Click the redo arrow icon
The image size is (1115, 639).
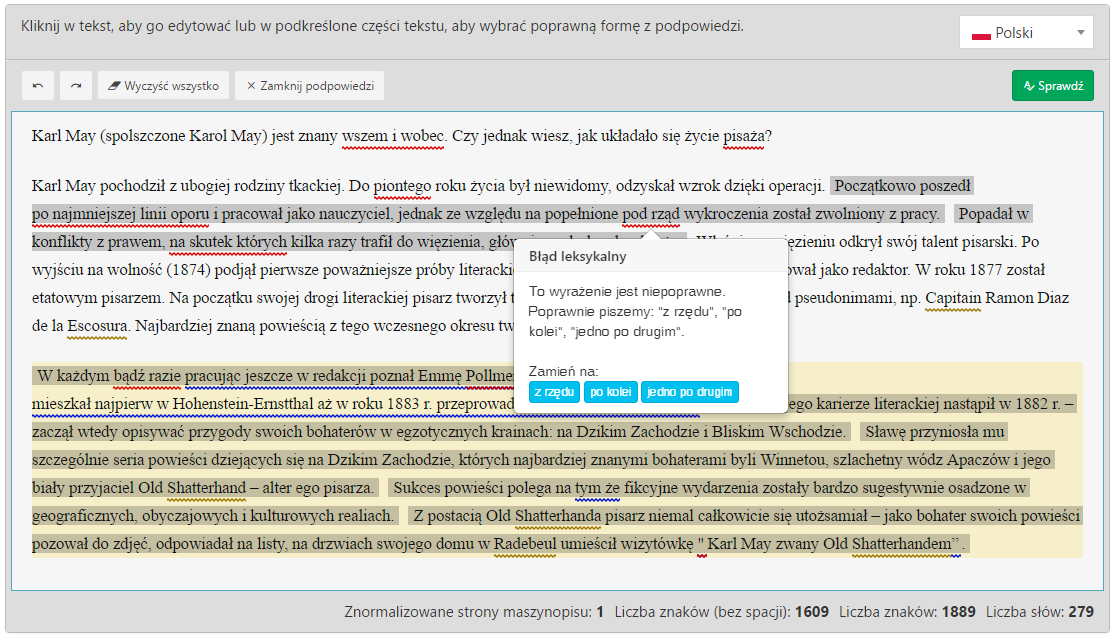click(75, 86)
